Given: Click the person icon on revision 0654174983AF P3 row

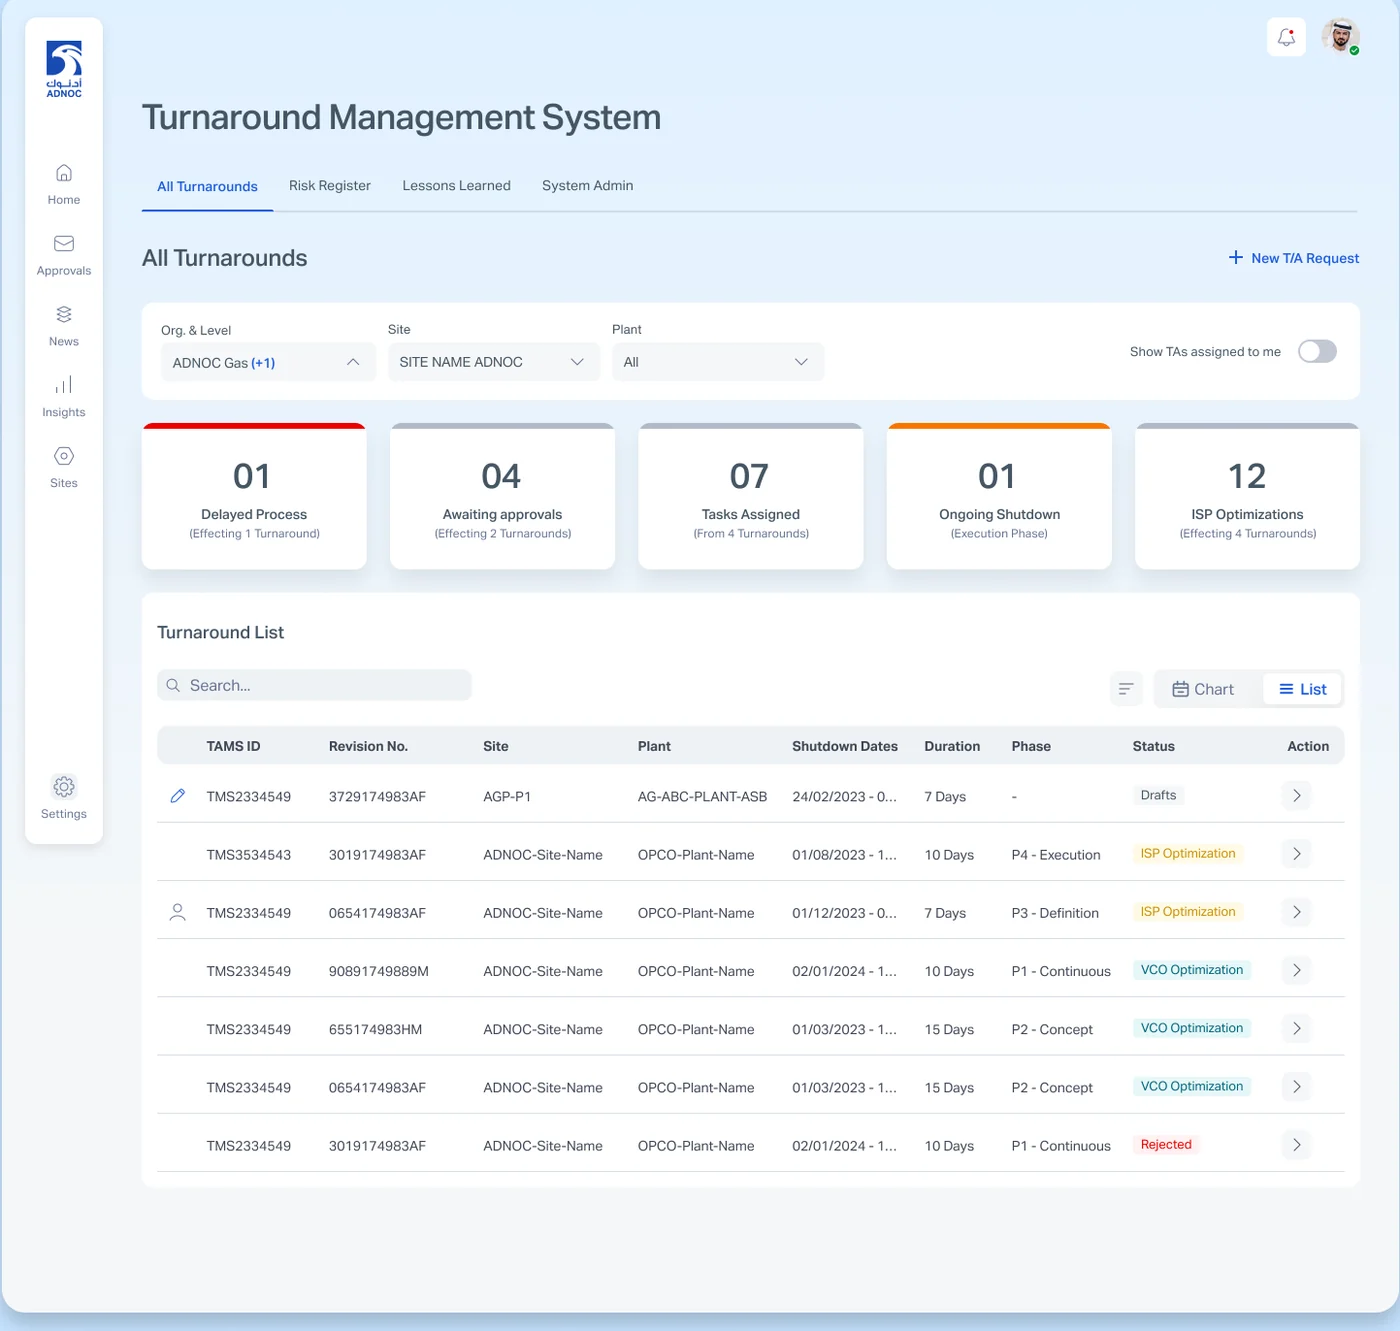Looking at the screenshot, I should coord(178,912).
